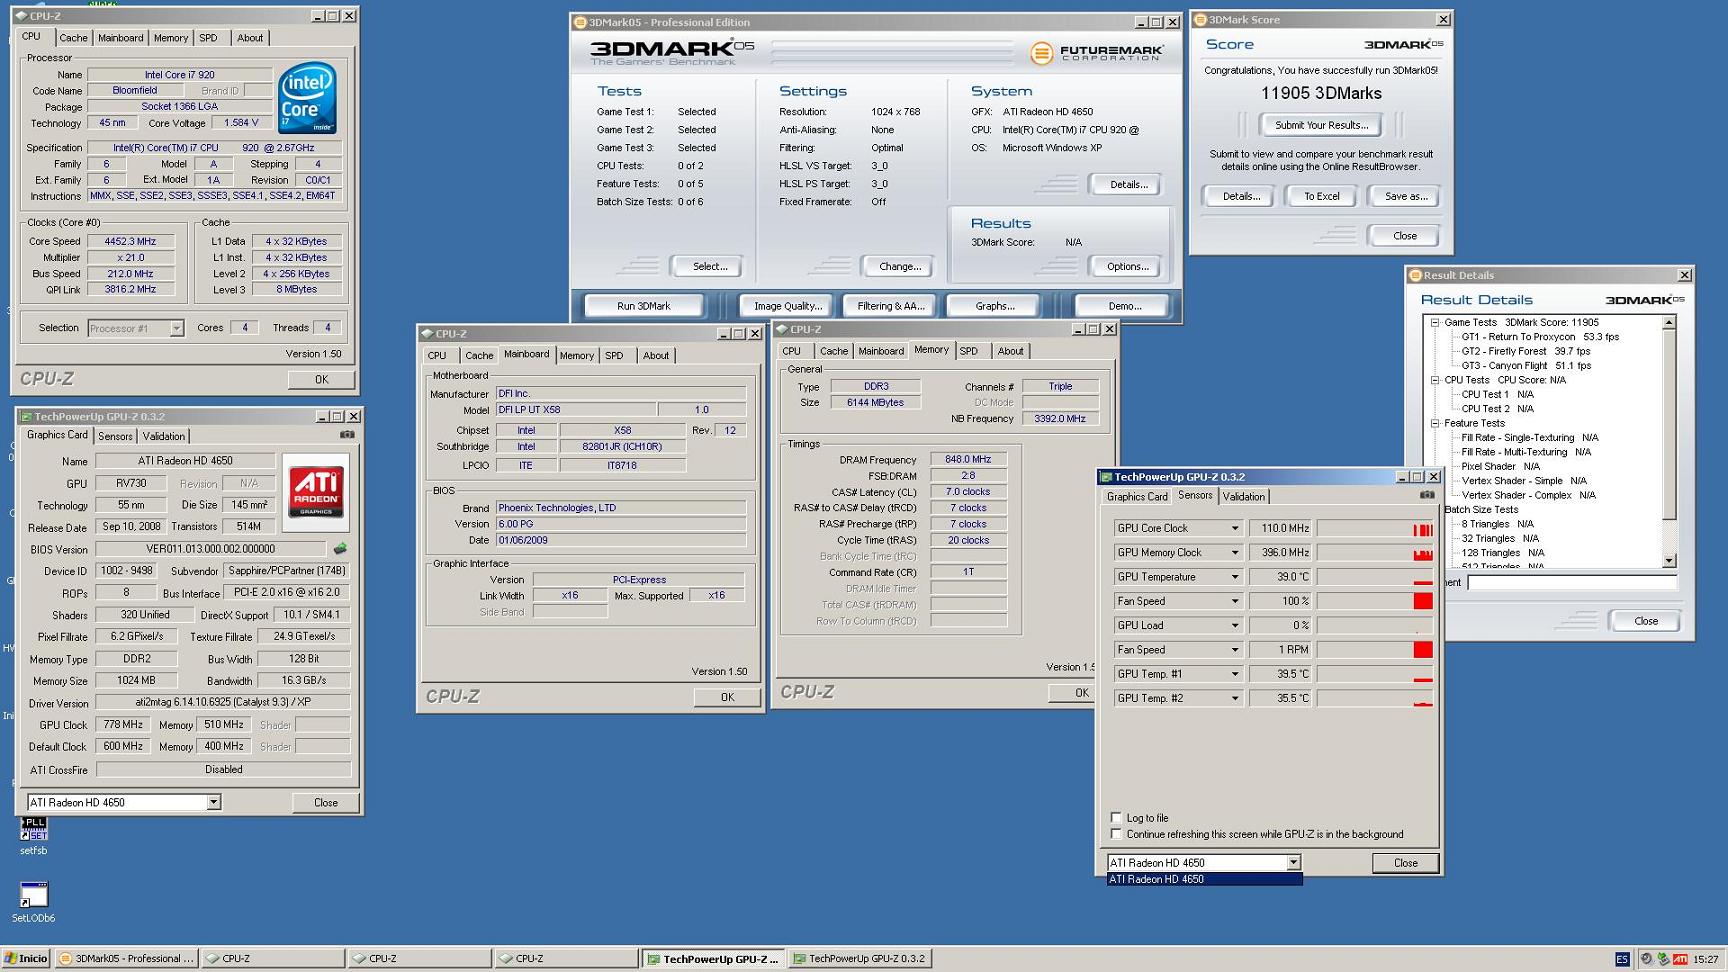Click the Intel Core i7 logo in CPU-Z

(307, 98)
